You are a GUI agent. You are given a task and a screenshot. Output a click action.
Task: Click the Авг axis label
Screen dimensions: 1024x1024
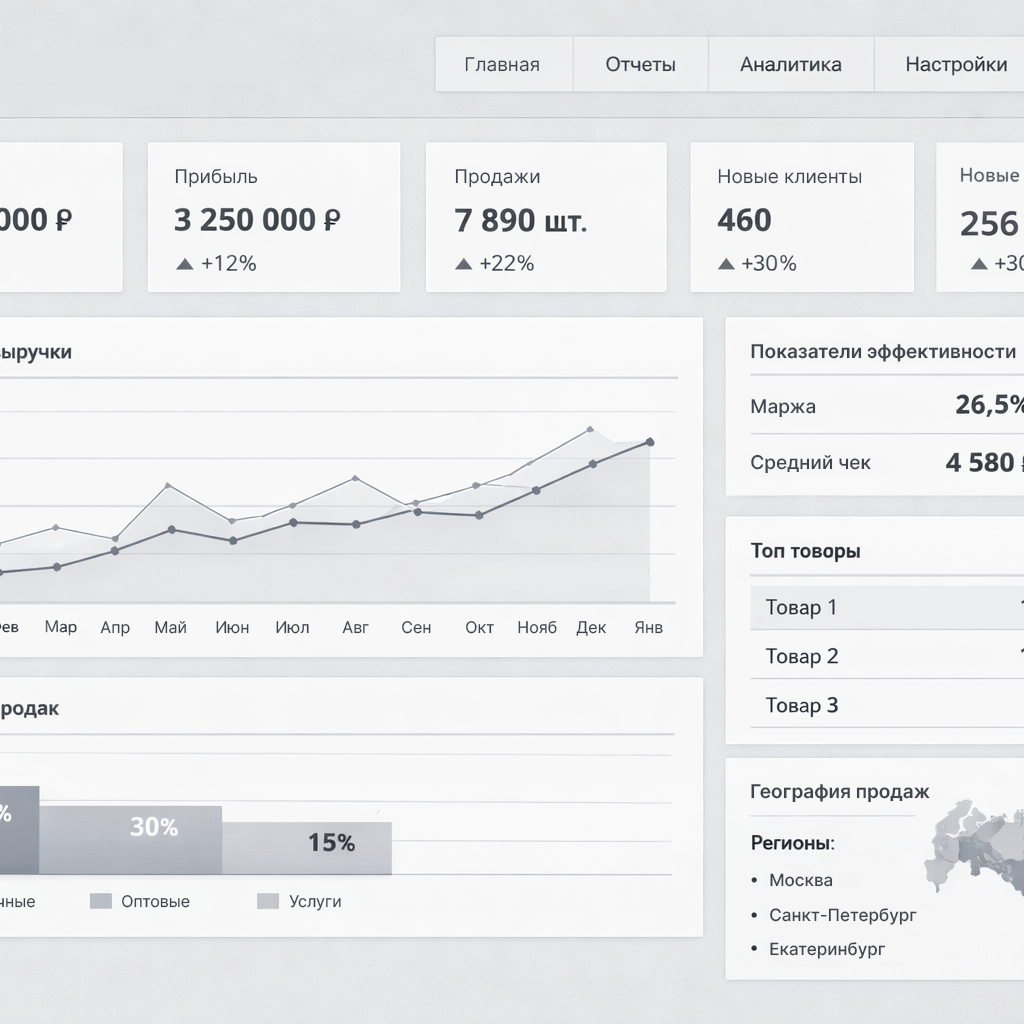click(x=355, y=628)
